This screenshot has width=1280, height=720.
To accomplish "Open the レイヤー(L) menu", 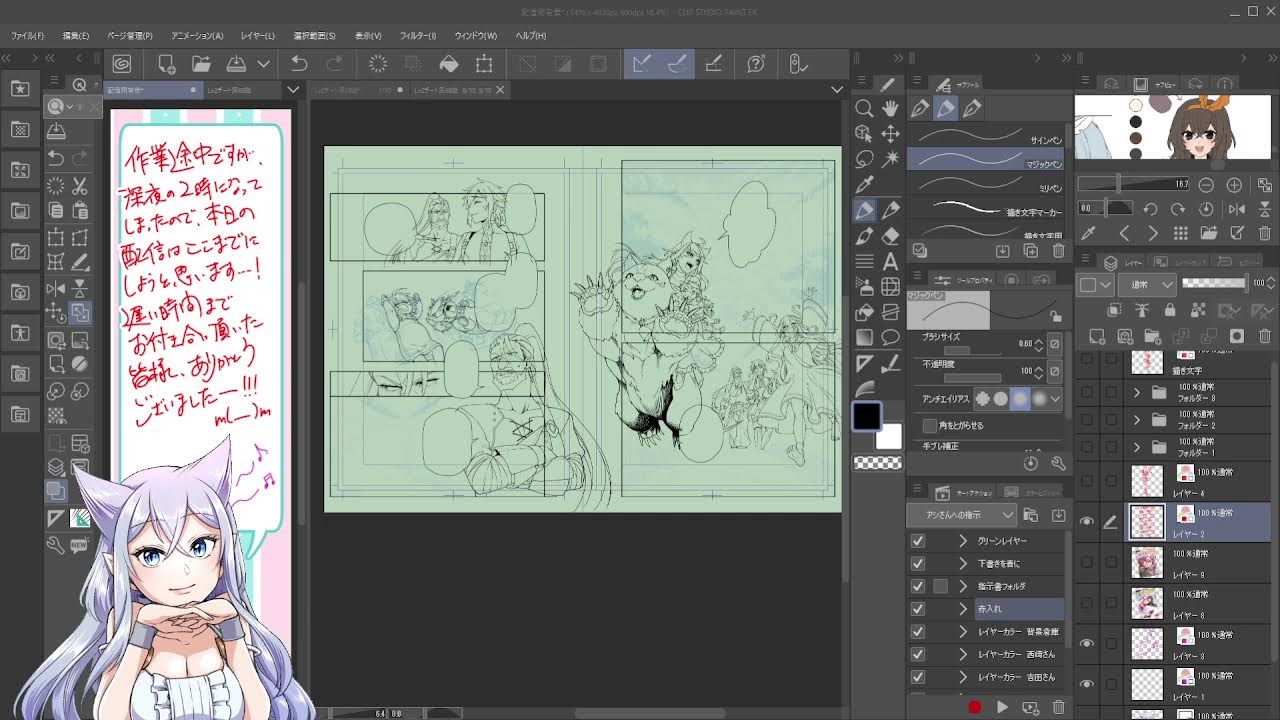I will pos(257,36).
